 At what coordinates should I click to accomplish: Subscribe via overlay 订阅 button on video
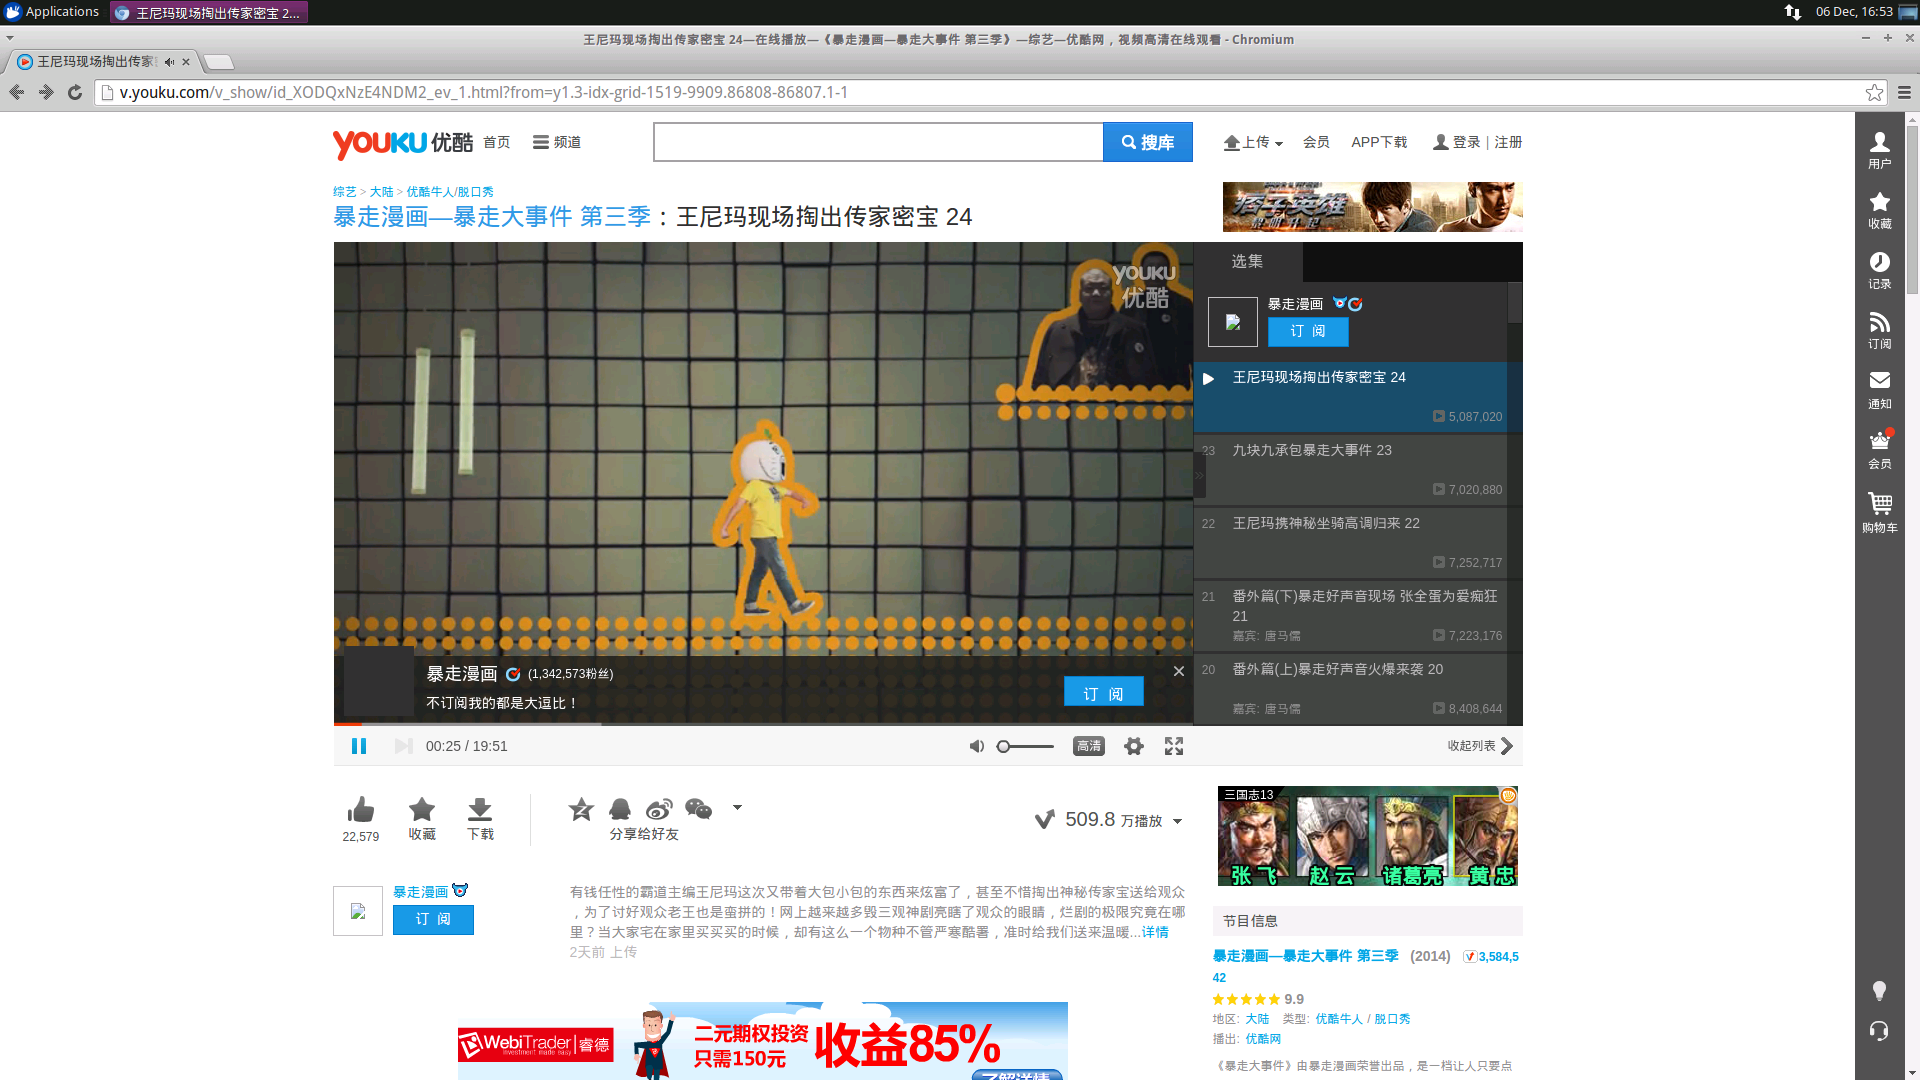1103,693
